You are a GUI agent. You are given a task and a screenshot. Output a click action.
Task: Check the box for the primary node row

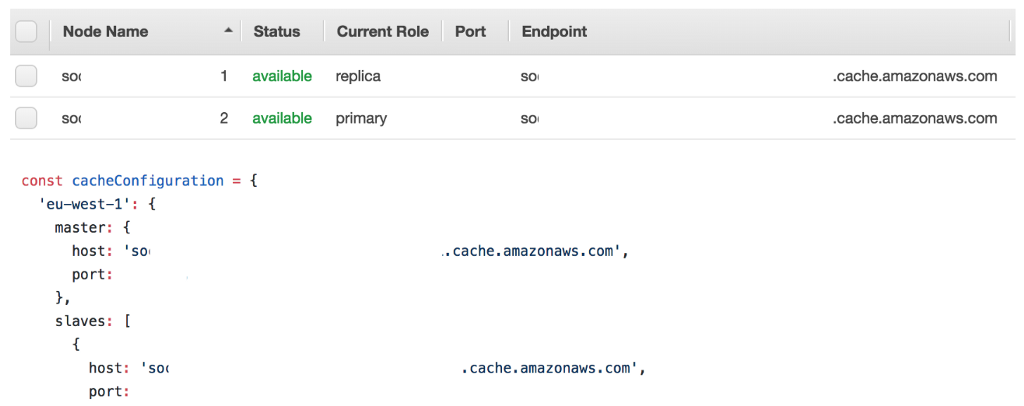pyautogui.click(x=27, y=118)
